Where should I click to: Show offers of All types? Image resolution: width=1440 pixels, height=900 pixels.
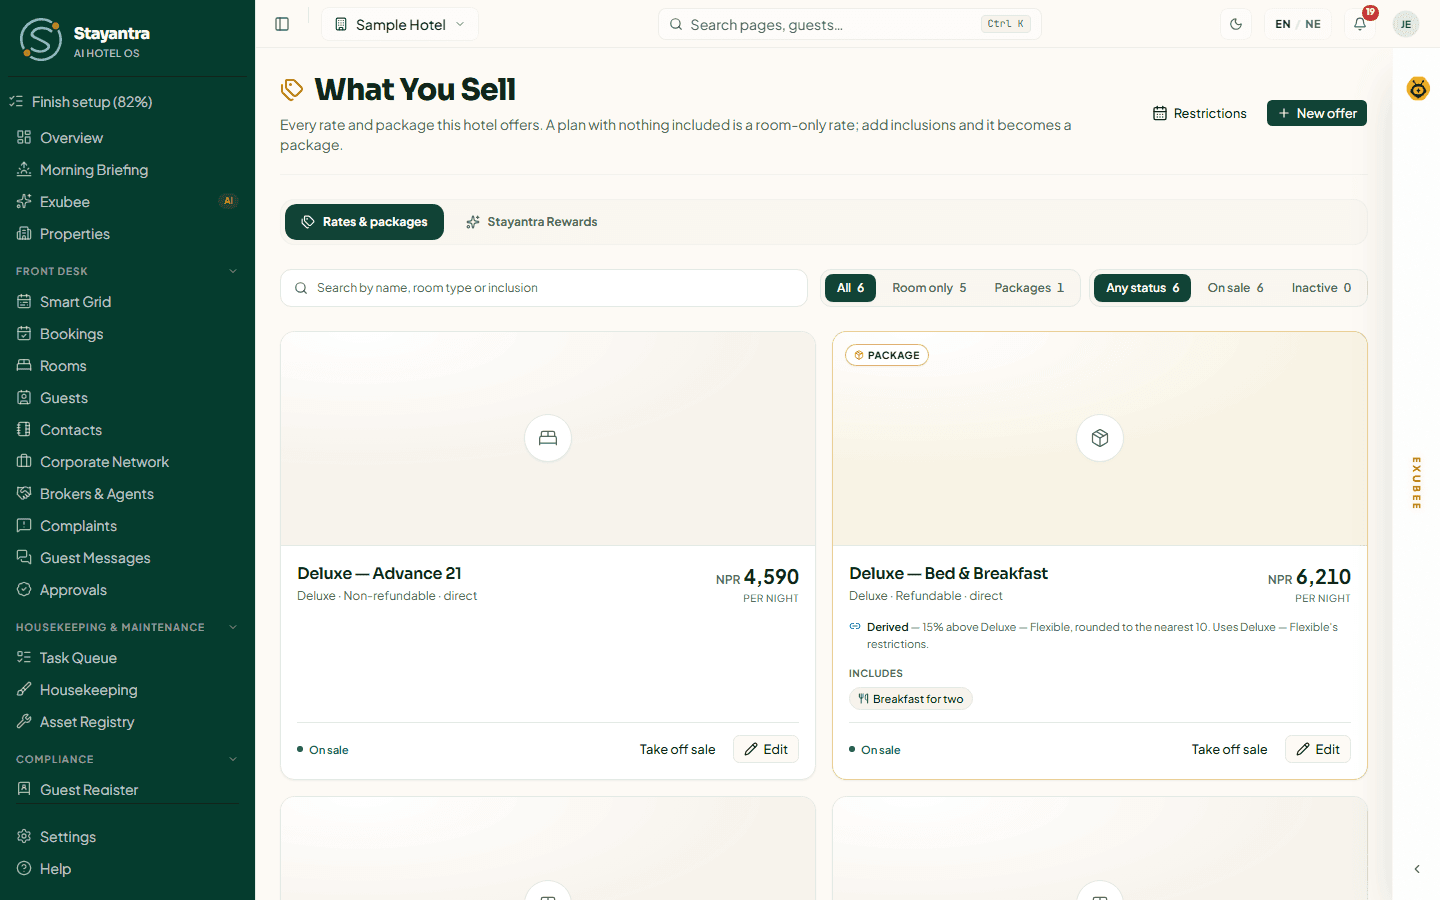pyautogui.click(x=851, y=288)
